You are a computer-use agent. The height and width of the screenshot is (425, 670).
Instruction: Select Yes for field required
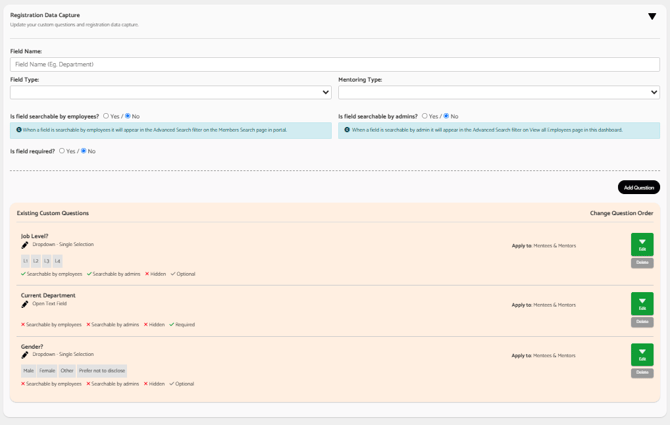click(x=62, y=151)
